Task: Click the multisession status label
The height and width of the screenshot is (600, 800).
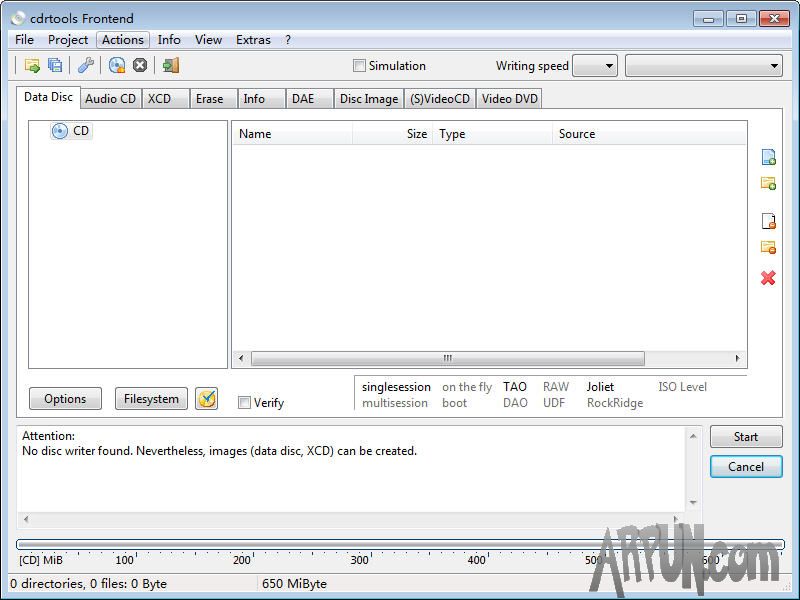Action: (395, 403)
